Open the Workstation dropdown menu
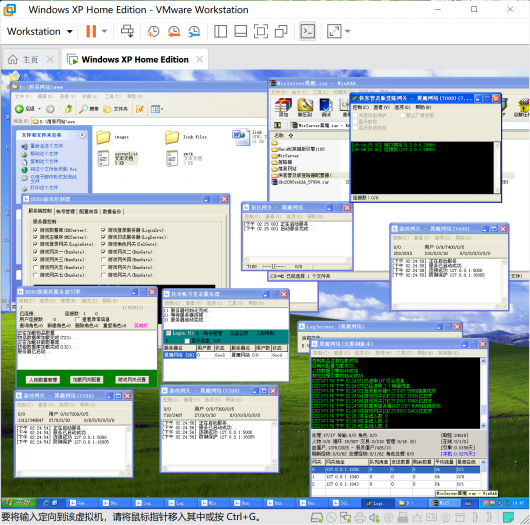Image resolution: width=530 pixels, height=525 pixels. 40,31
